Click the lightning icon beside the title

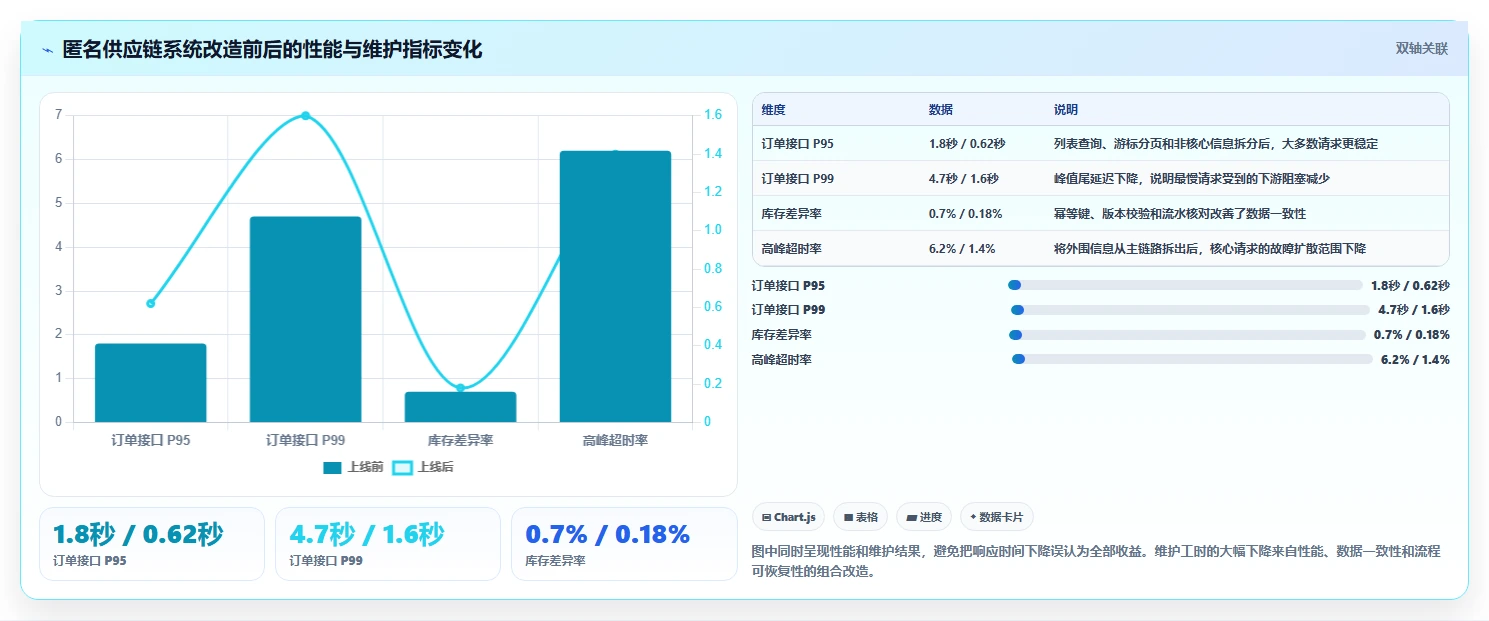[47, 50]
